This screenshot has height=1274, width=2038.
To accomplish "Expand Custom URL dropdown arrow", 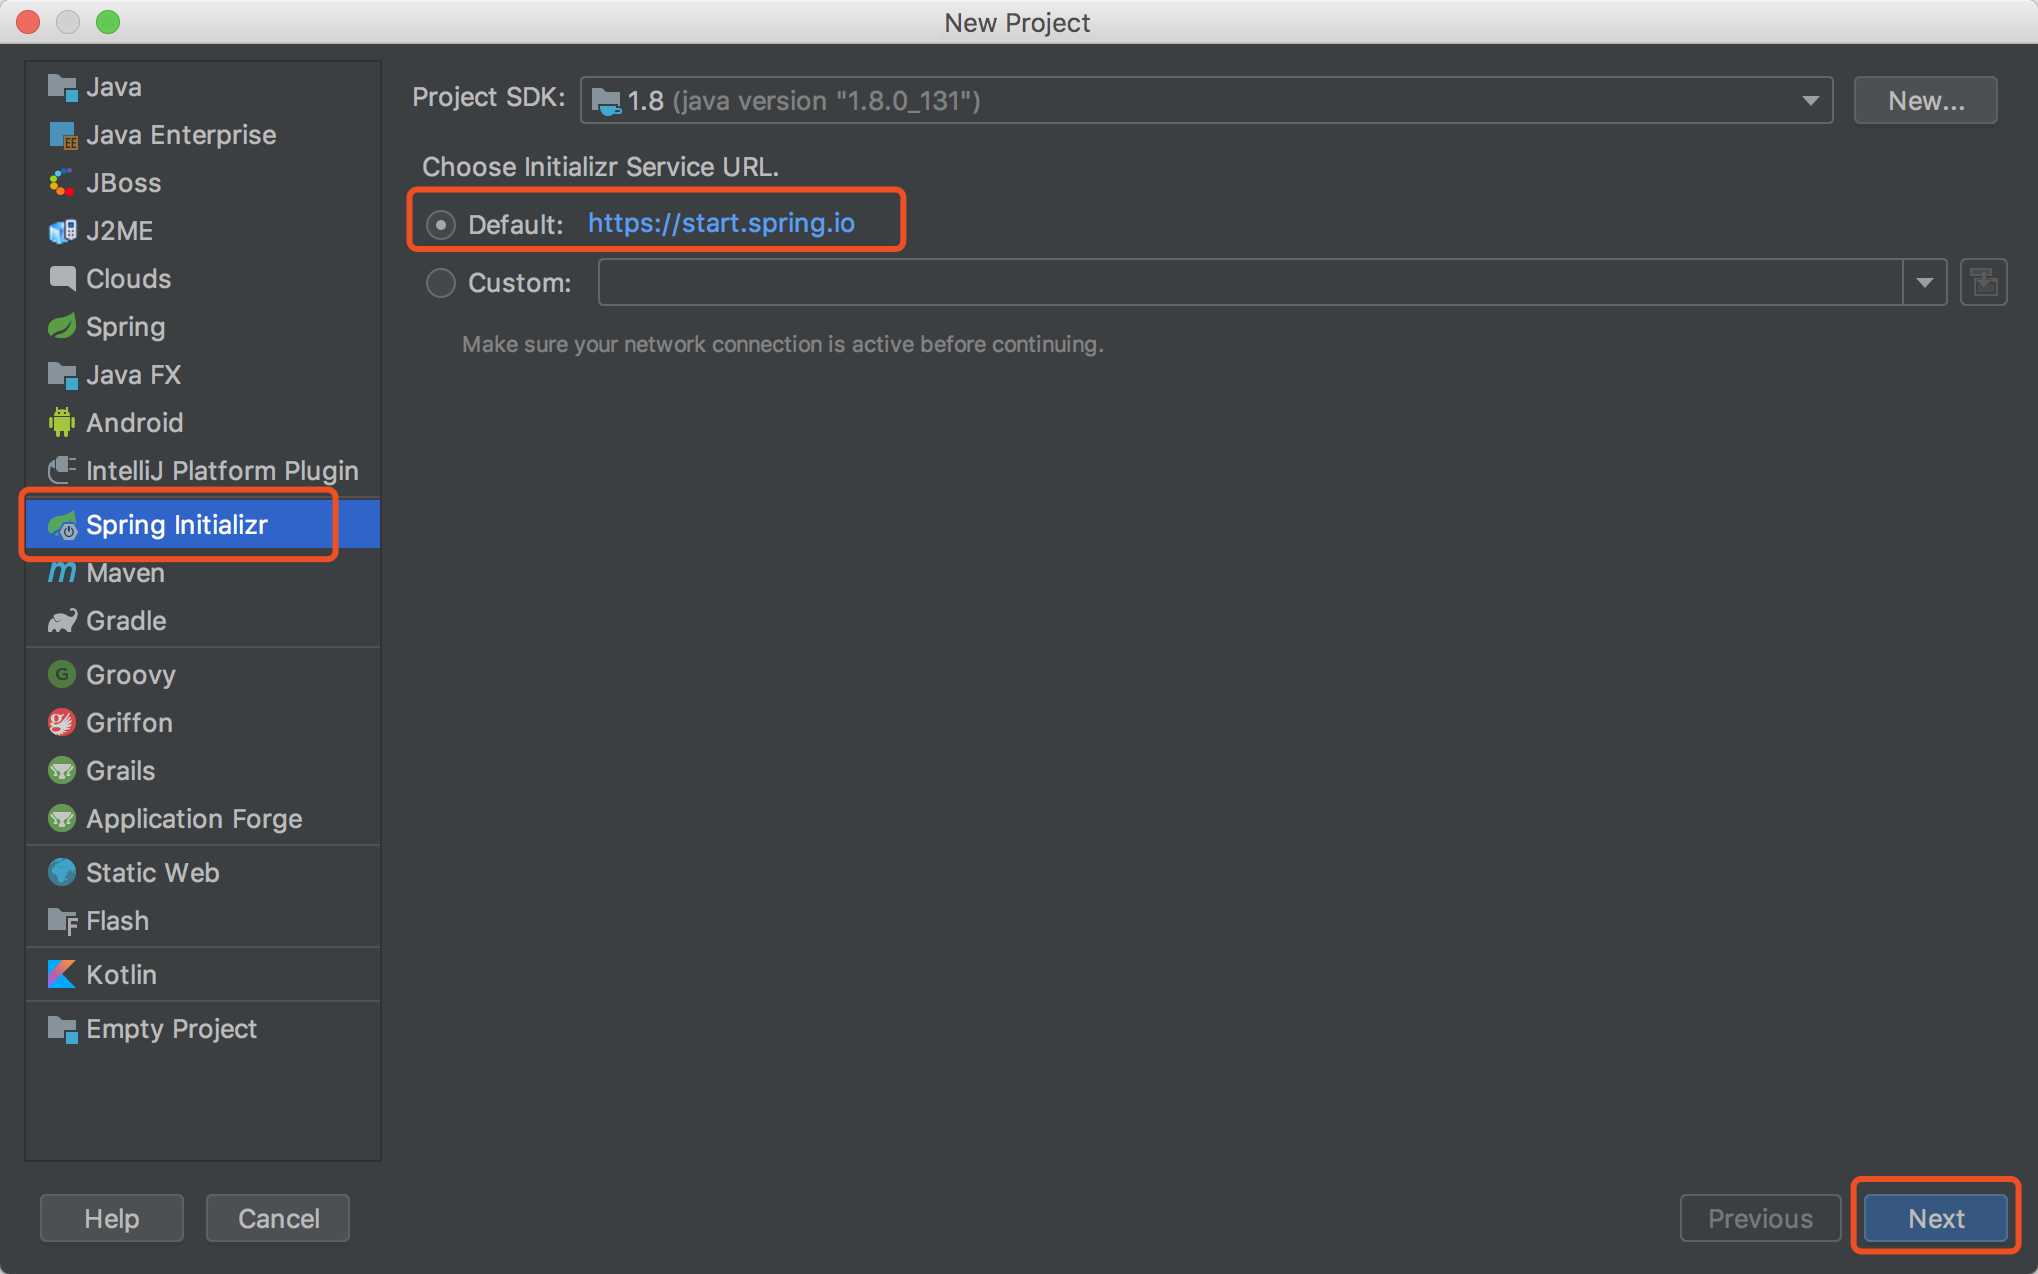I will point(1926,282).
